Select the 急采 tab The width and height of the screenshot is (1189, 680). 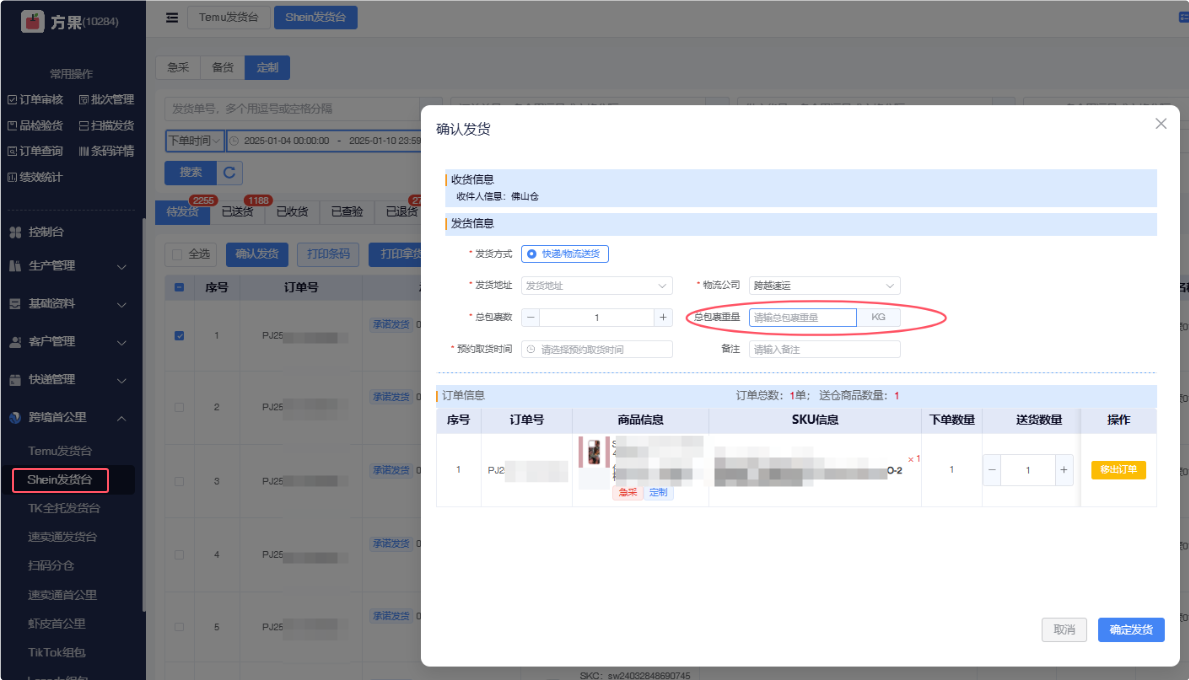(178, 68)
